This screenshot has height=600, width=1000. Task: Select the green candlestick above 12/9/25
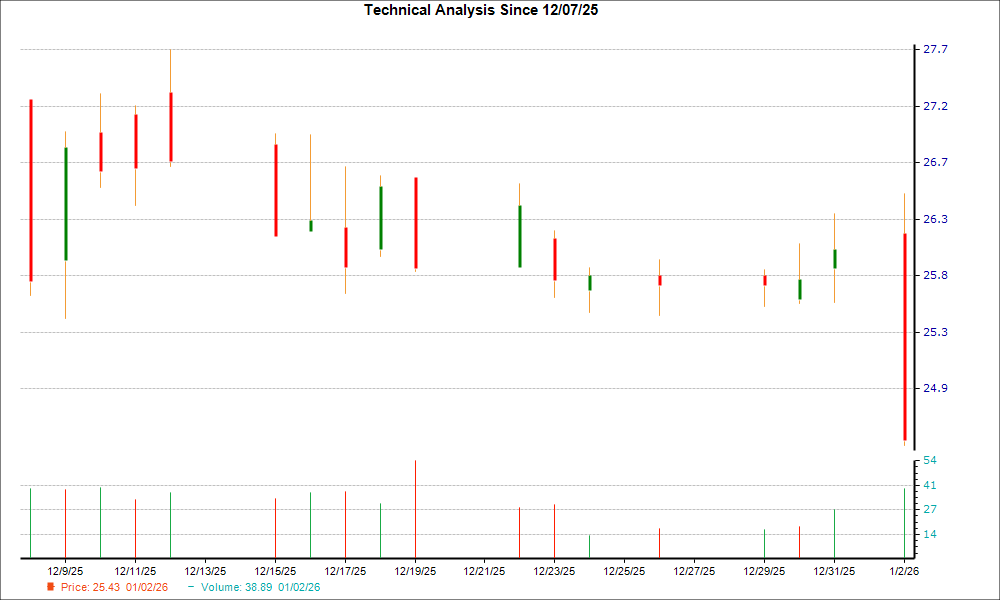pos(66,204)
